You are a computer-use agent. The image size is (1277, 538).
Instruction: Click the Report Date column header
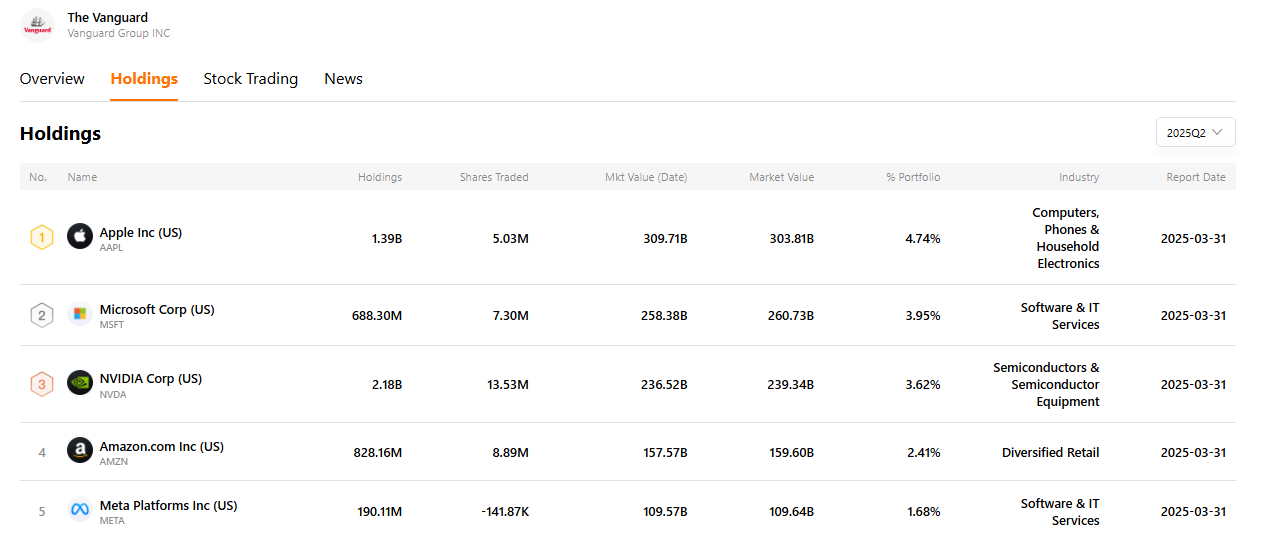pos(1196,177)
